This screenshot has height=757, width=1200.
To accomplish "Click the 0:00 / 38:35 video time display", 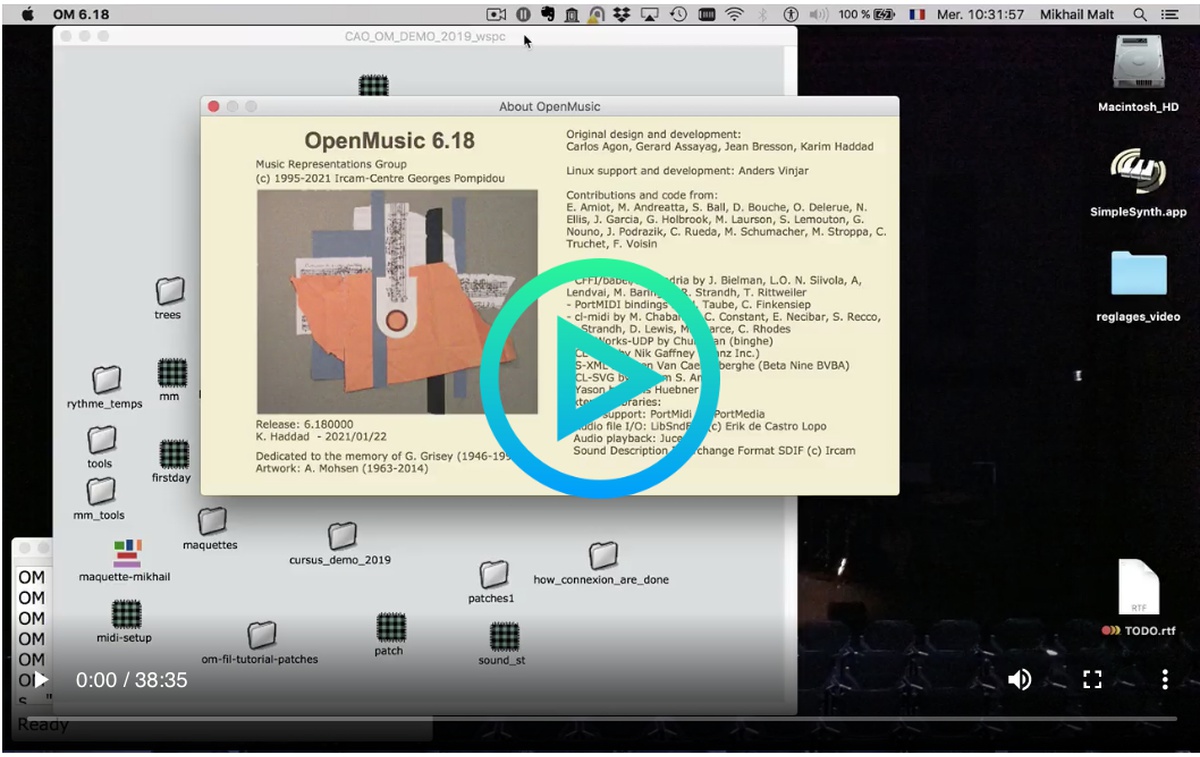I will coord(132,680).
